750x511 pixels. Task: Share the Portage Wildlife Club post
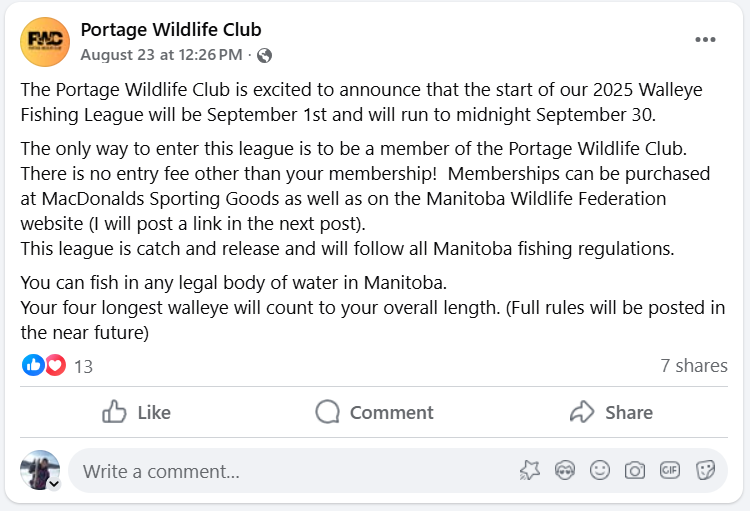click(611, 412)
